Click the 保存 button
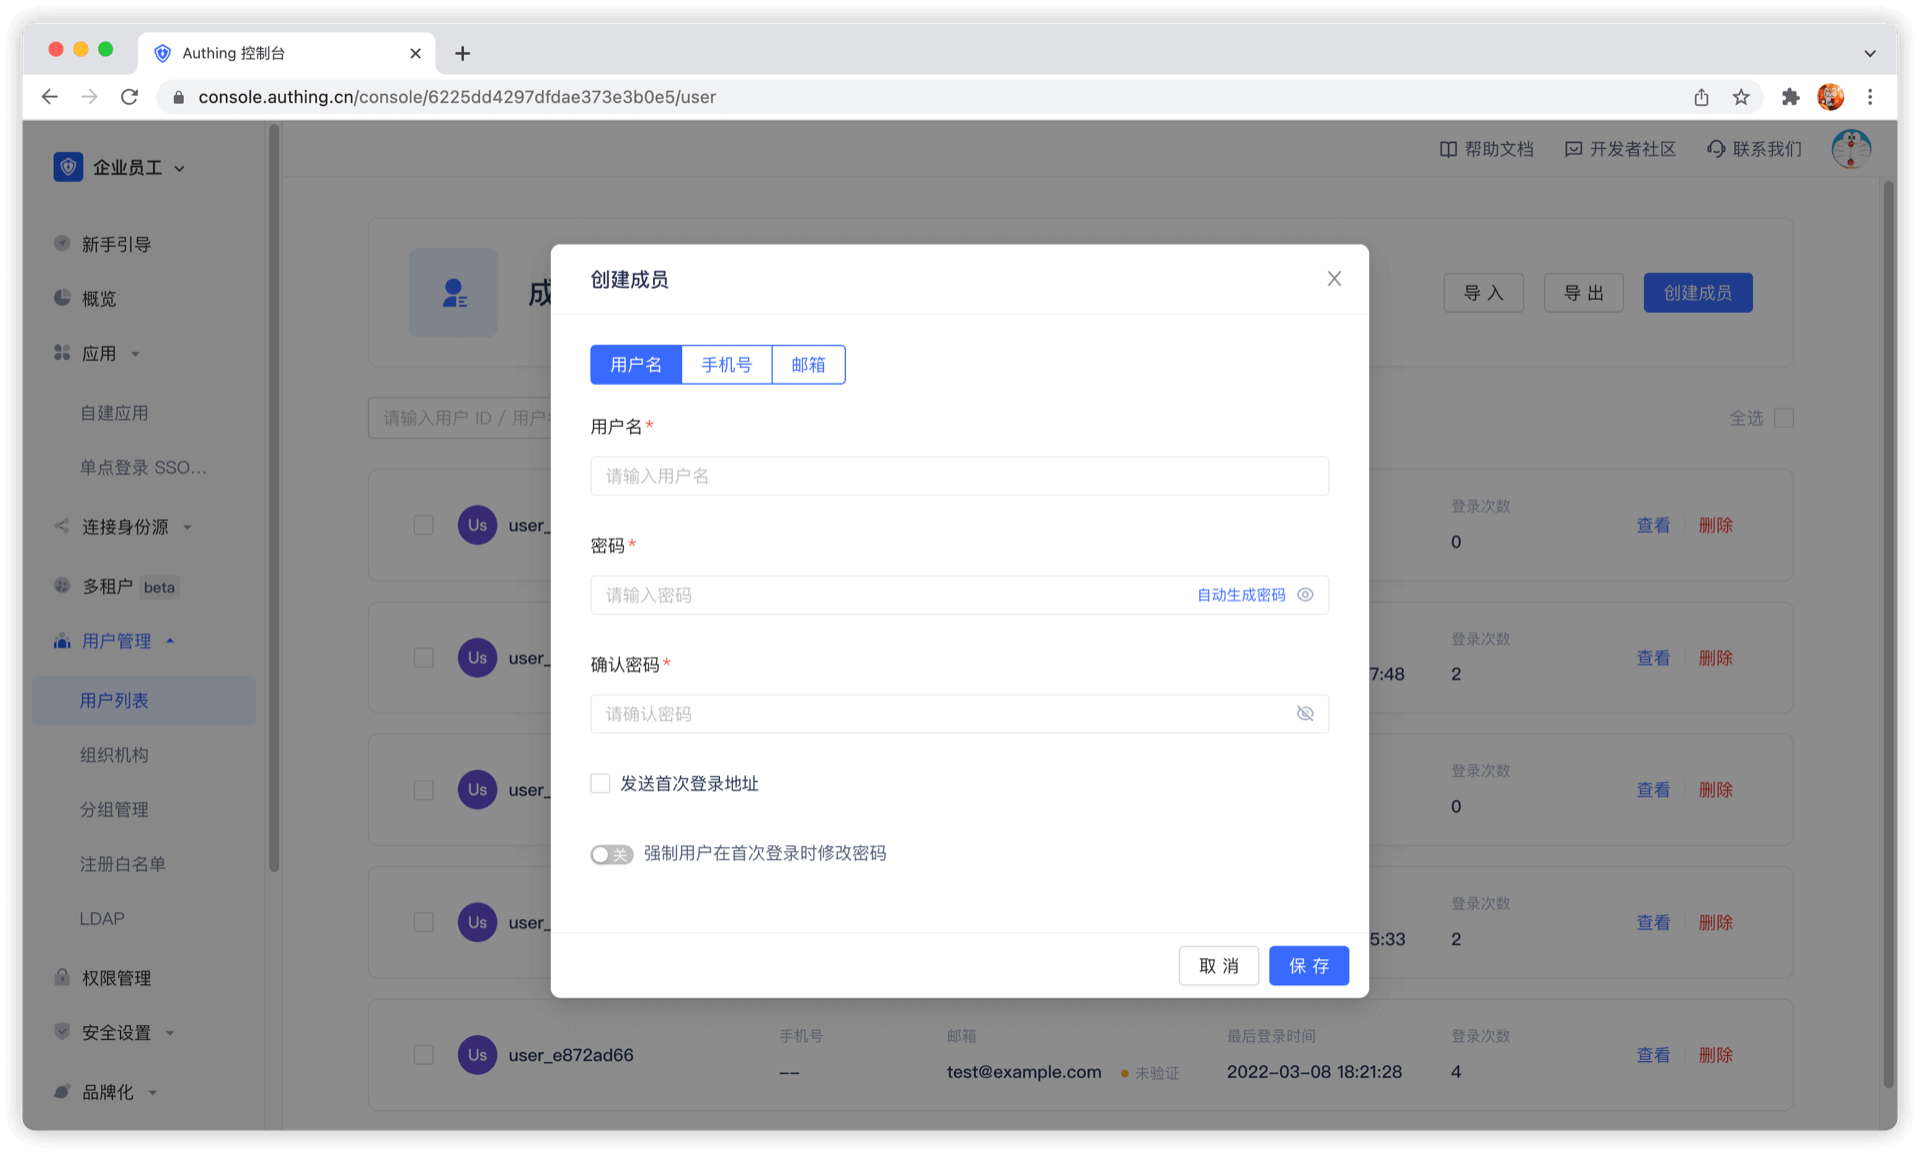This screenshot has width=1920, height=1153. coord(1308,966)
